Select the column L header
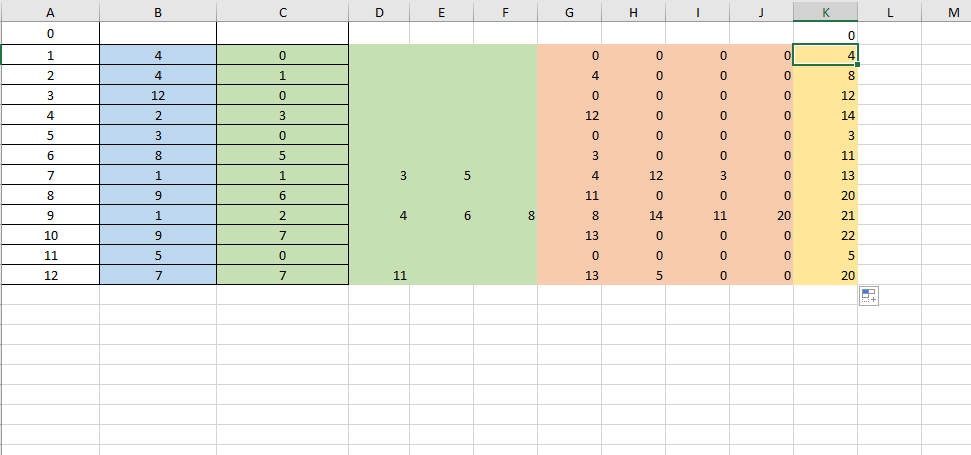This screenshot has width=971, height=455. tap(889, 11)
